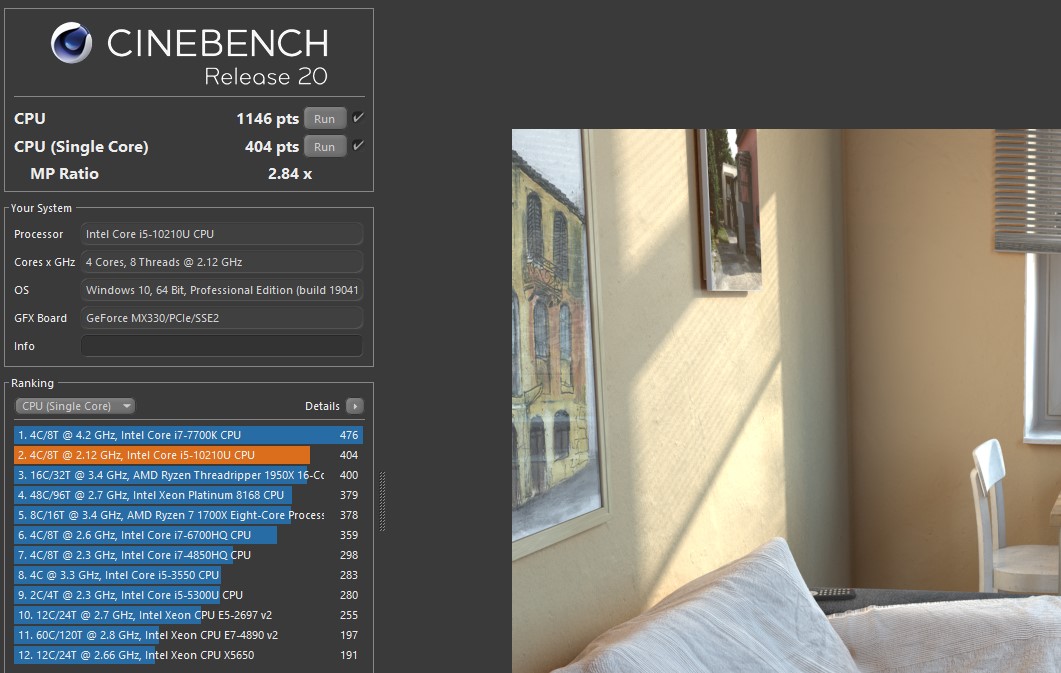Select ranking row Intel Core i5-5300U
This screenshot has width=1061, height=673.
[x=188, y=595]
